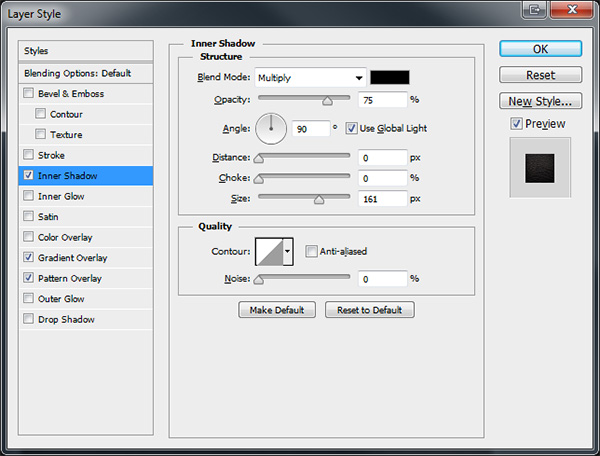Open the Blend Mode Multiply dropdown
Image resolution: width=600 pixels, height=456 pixels.
[x=310, y=78]
